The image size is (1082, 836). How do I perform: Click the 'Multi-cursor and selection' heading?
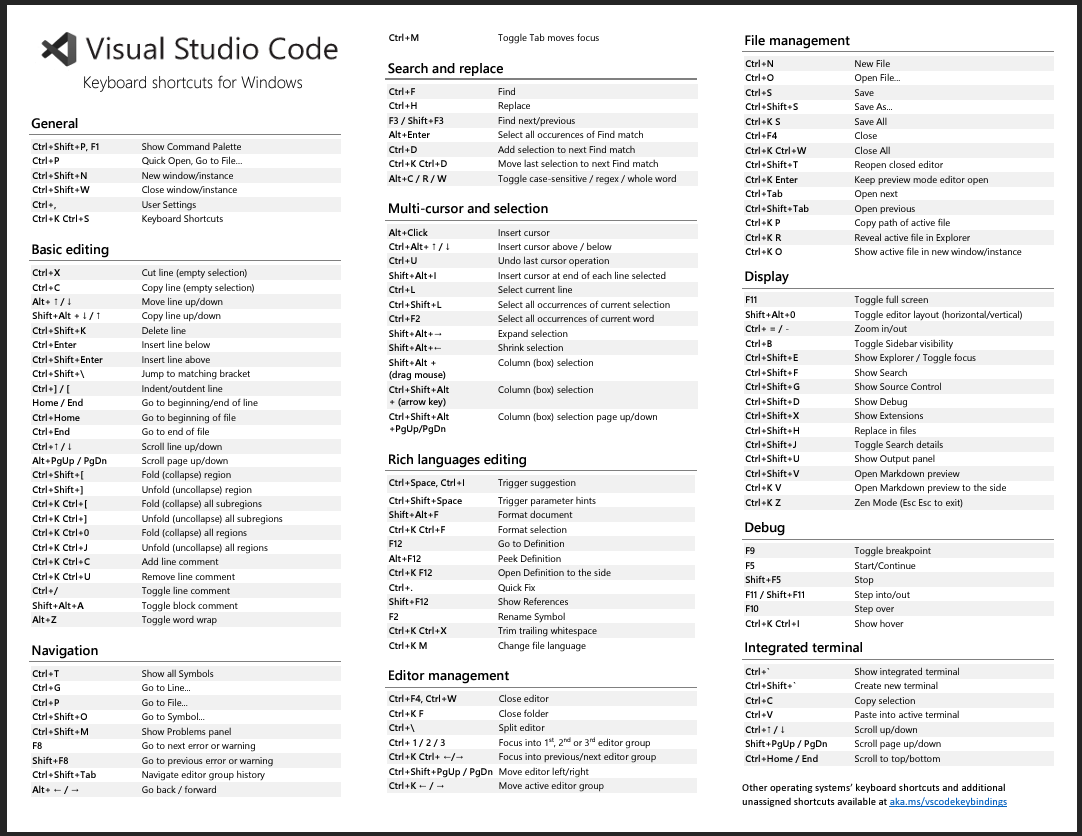coord(468,209)
